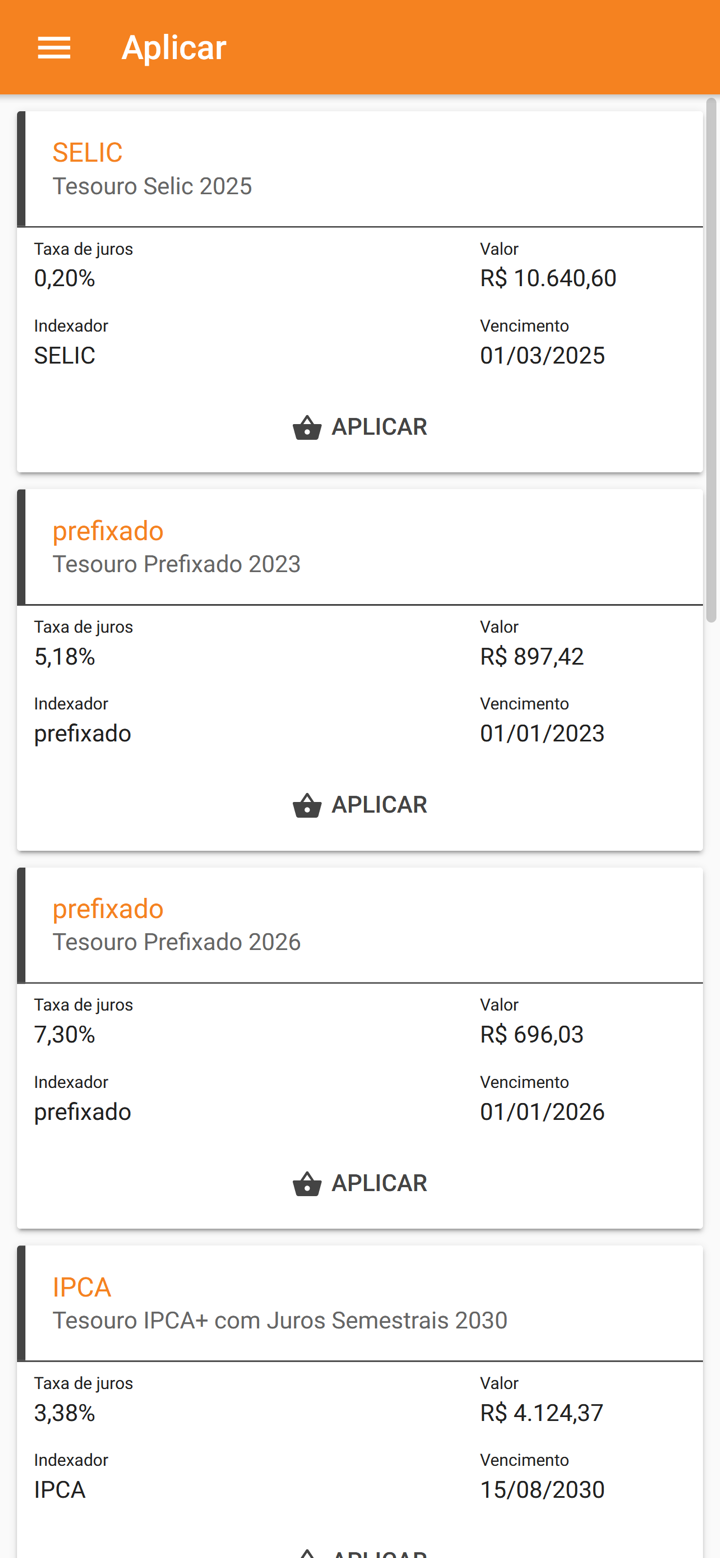
Task: Click the 01/01/2026 maturity date
Action: tap(542, 1112)
